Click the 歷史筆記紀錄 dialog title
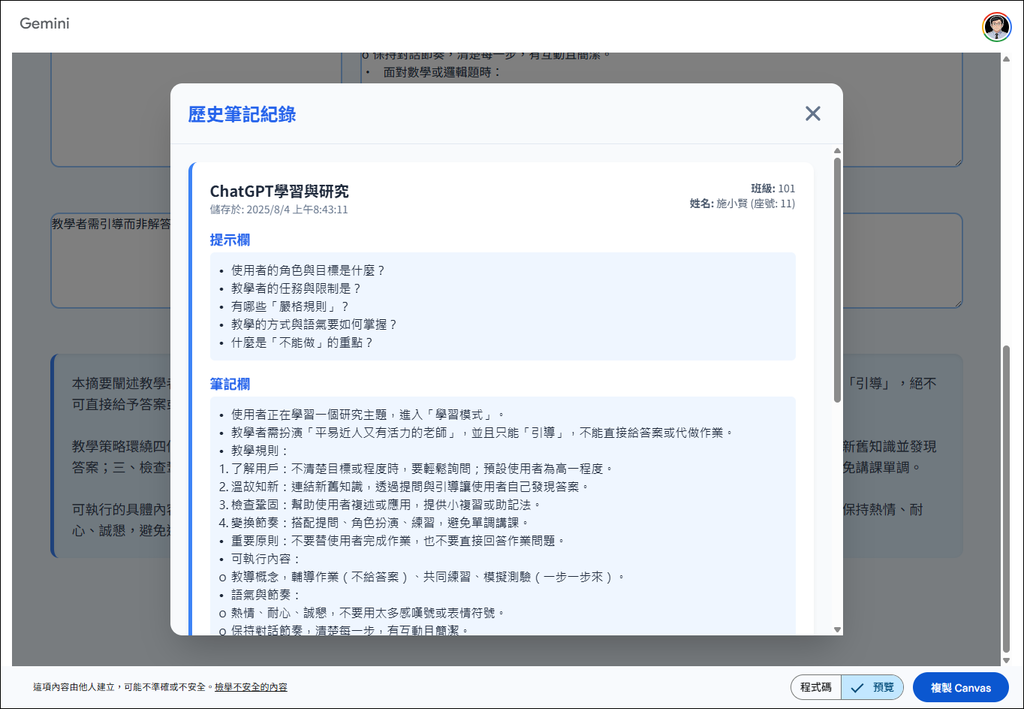This screenshot has height=709, width=1024. point(242,114)
